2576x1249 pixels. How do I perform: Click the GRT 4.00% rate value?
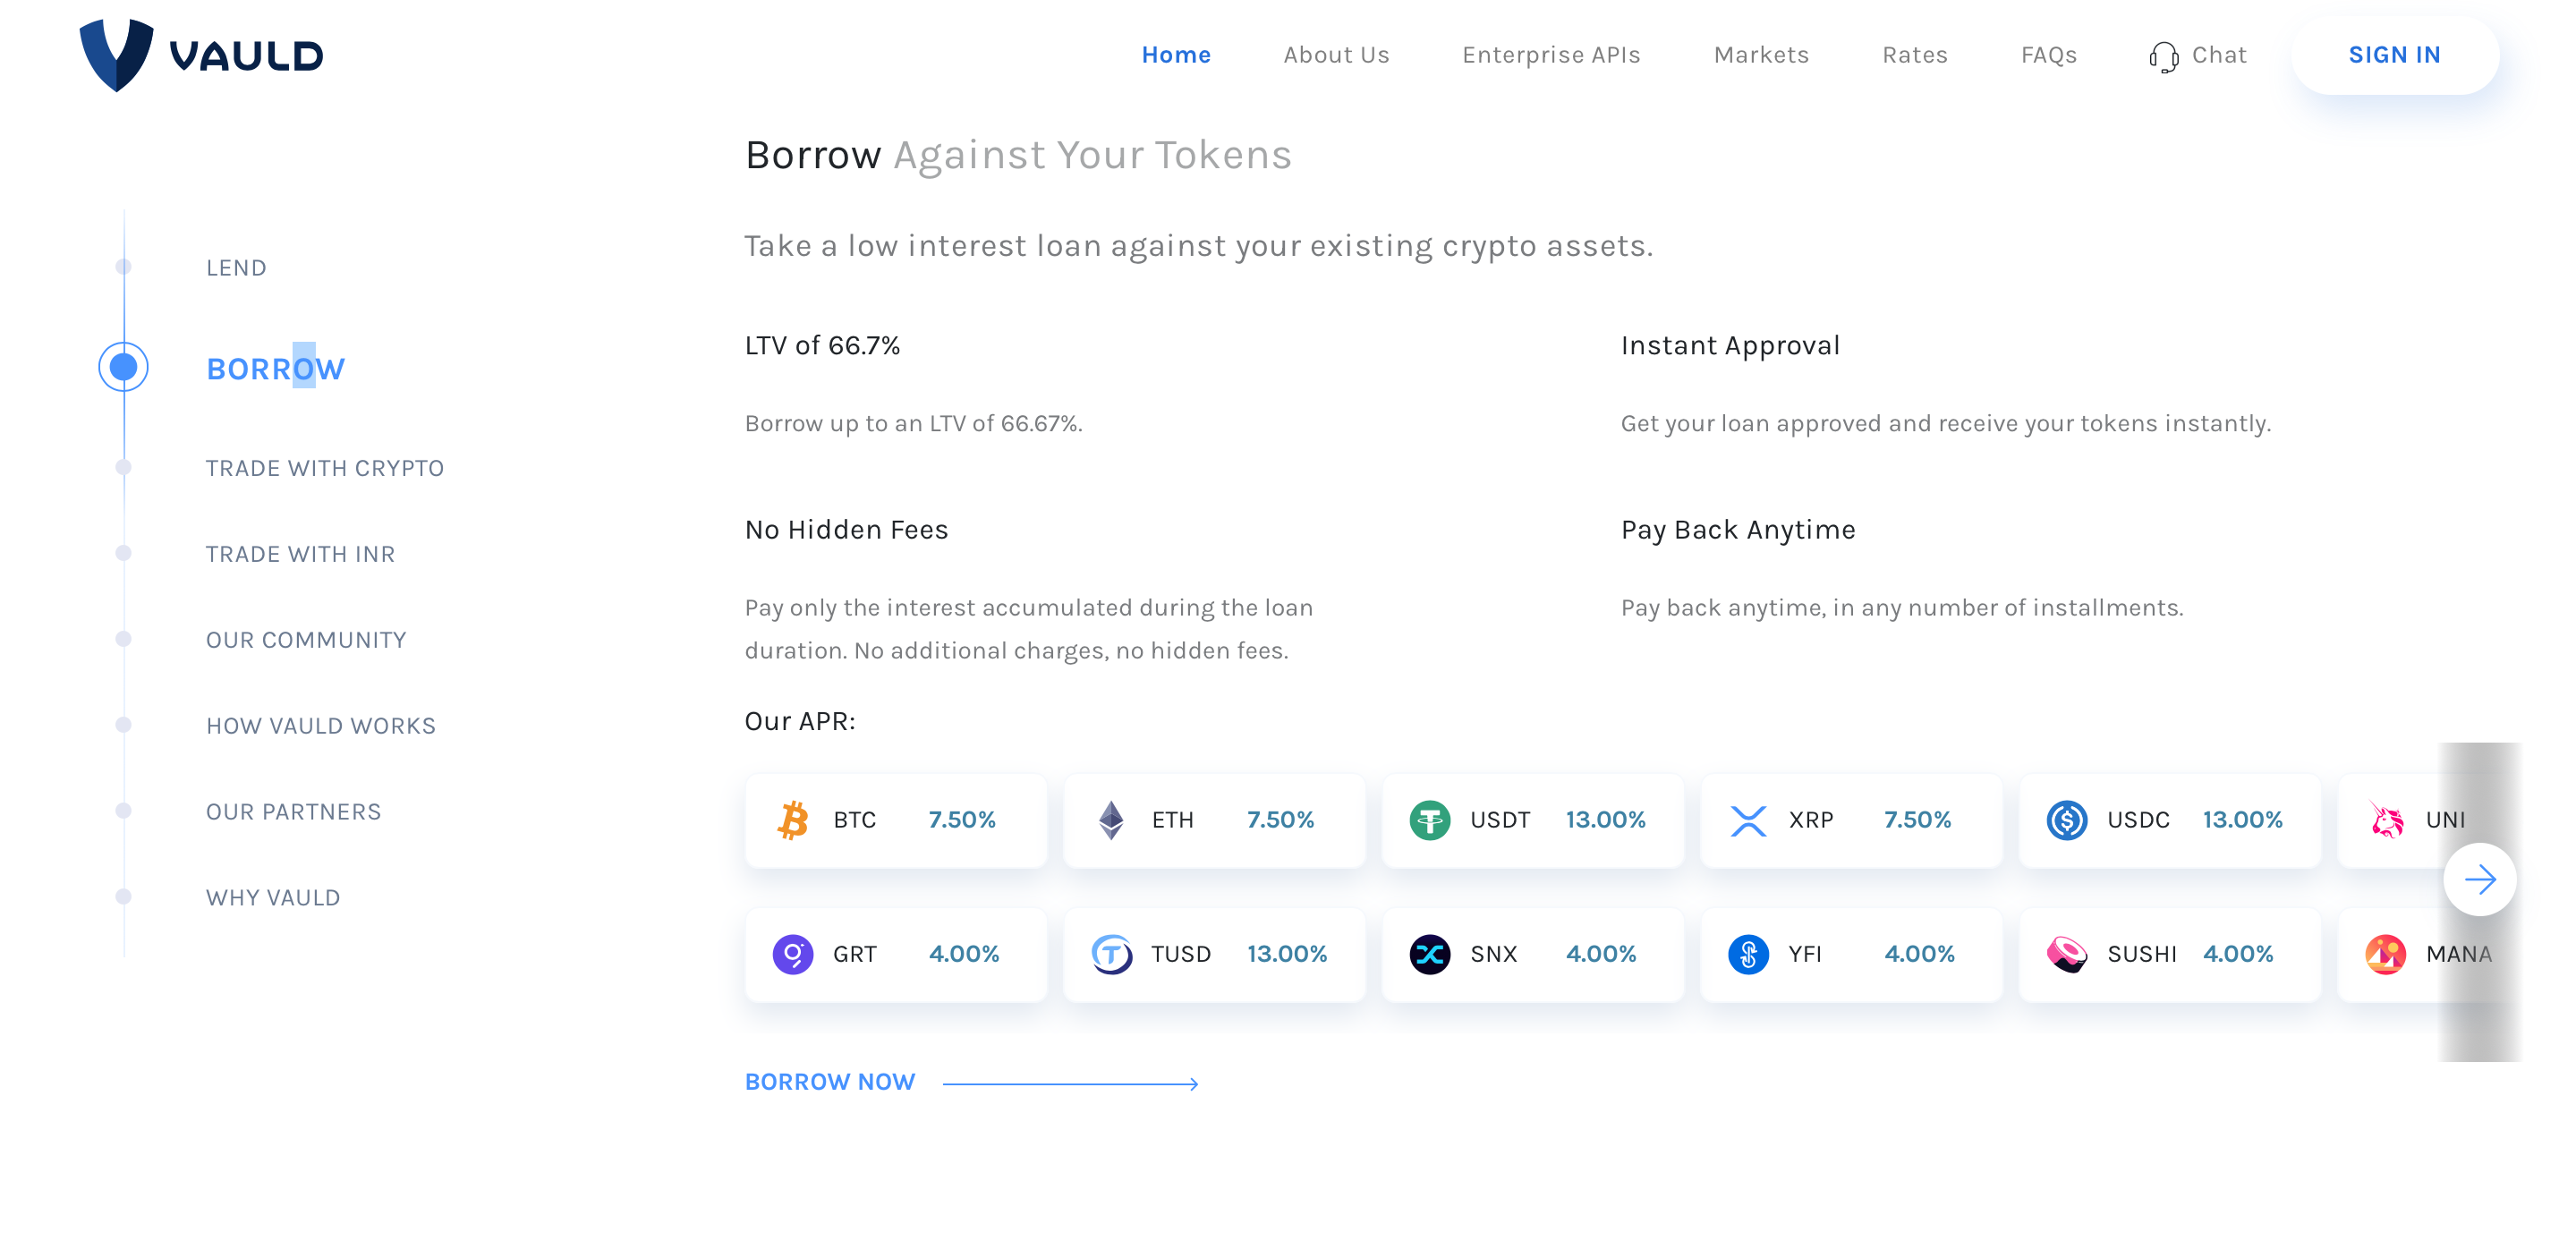click(x=964, y=954)
